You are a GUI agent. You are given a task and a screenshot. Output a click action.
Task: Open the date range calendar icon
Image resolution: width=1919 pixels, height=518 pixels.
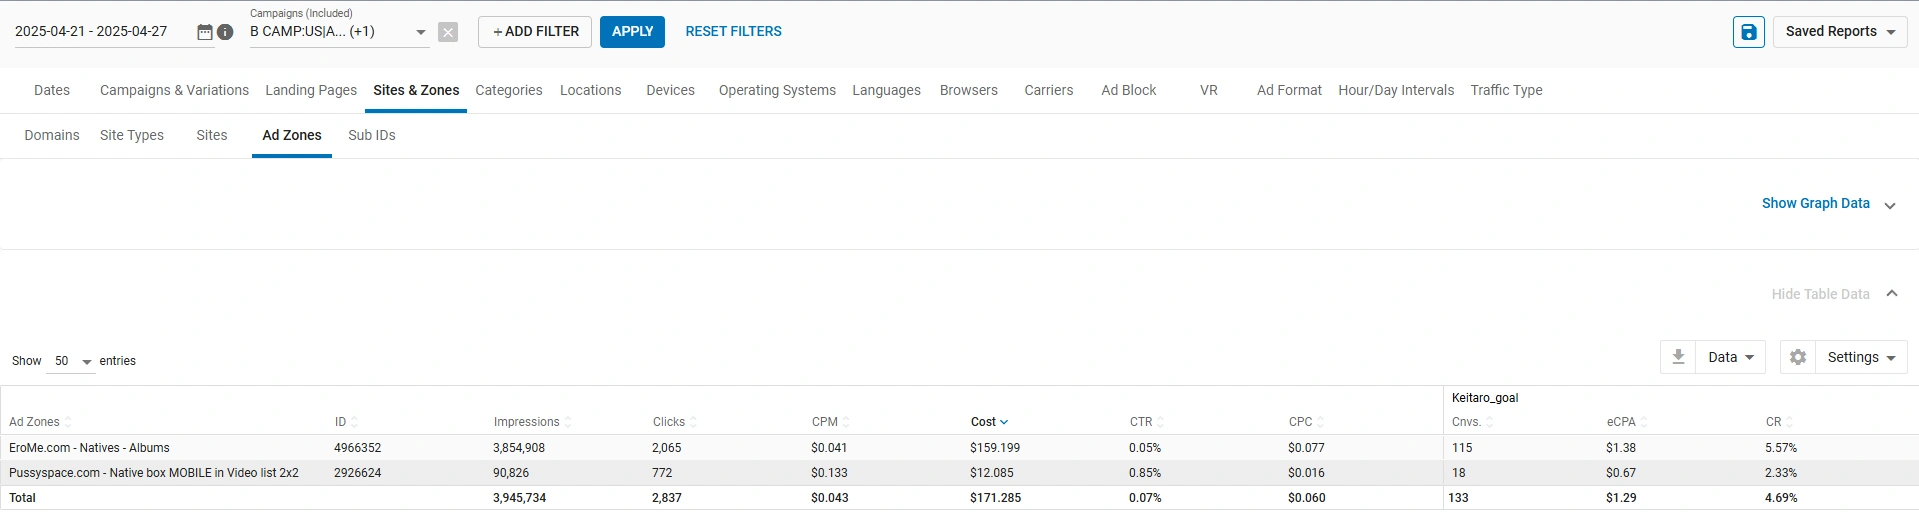[204, 32]
